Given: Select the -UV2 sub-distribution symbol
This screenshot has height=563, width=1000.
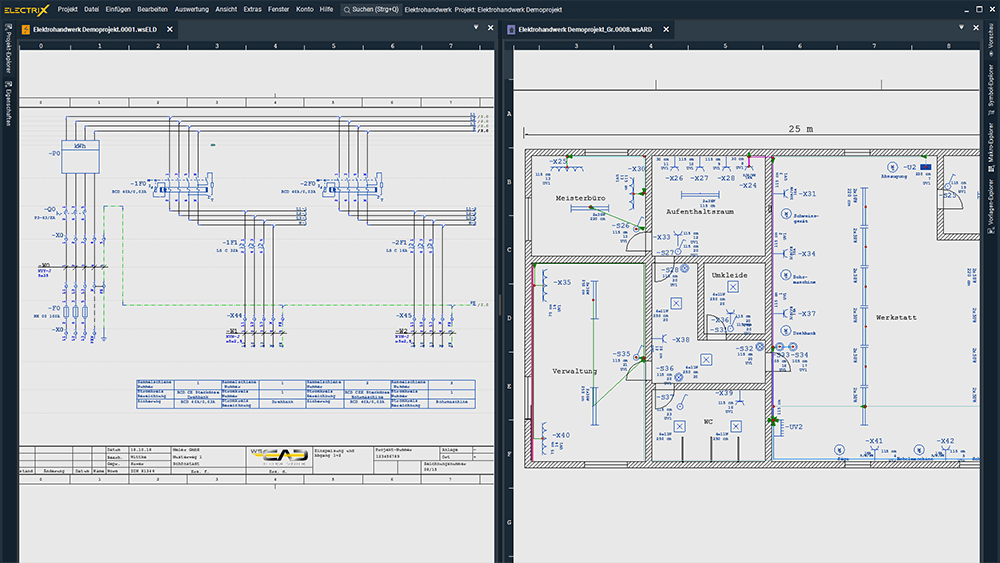Looking at the screenshot, I should click(x=779, y=426).
